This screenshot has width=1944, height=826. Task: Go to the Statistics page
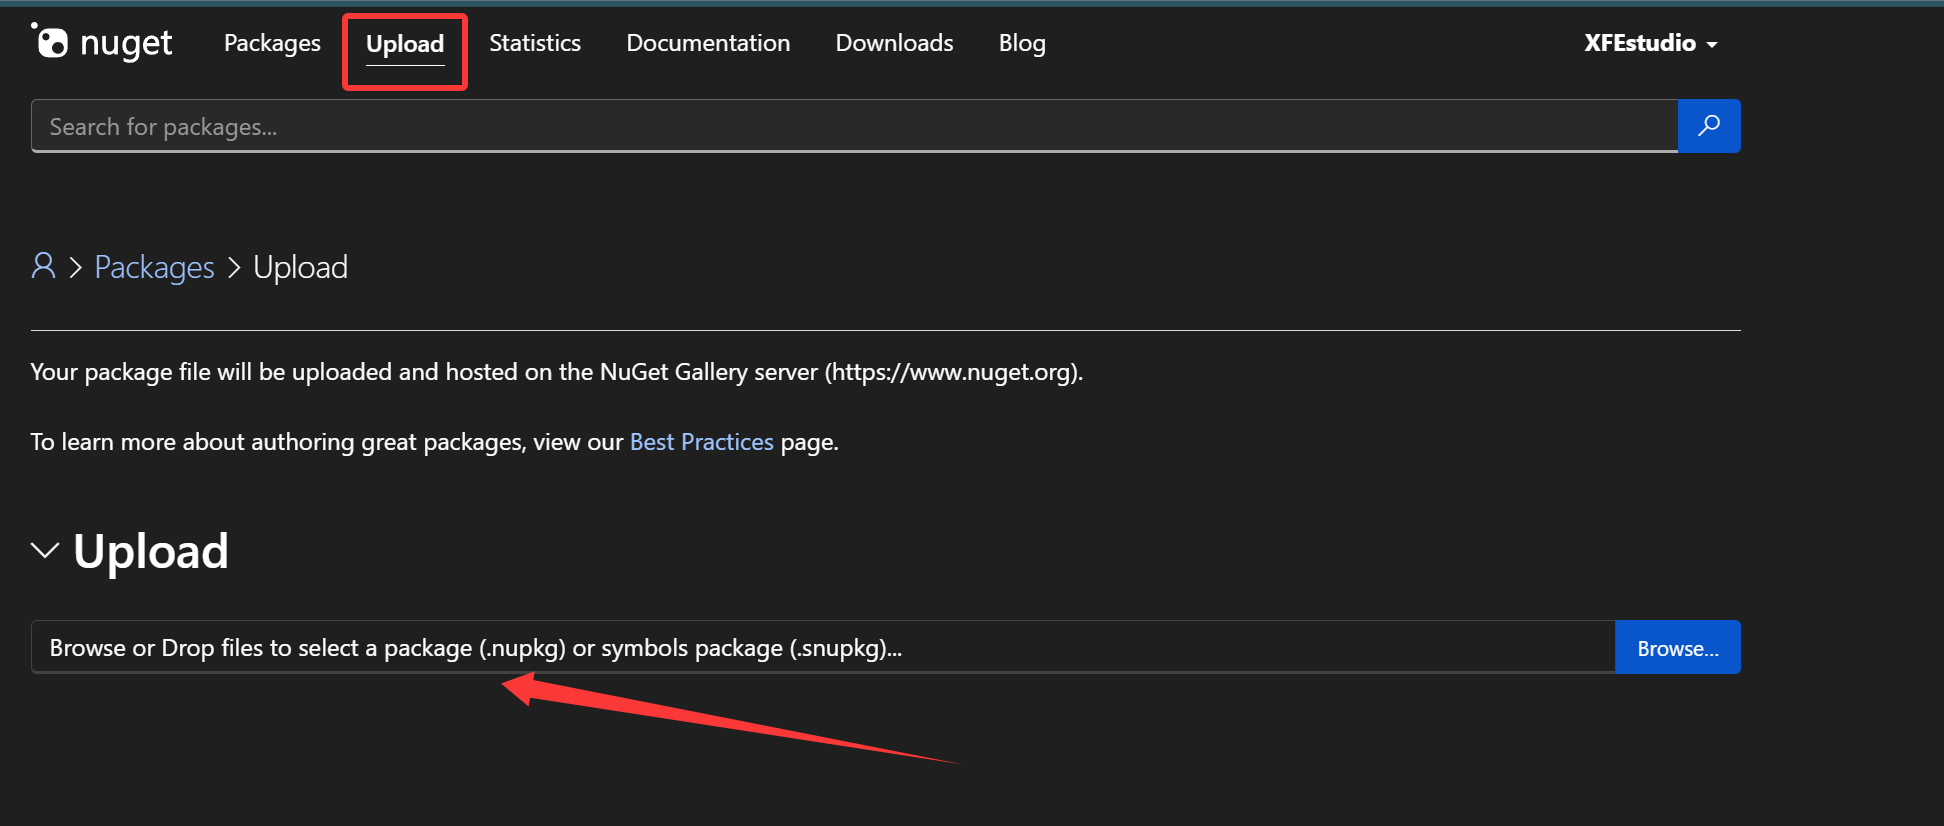pyautogui.click(x=535, y=43)
